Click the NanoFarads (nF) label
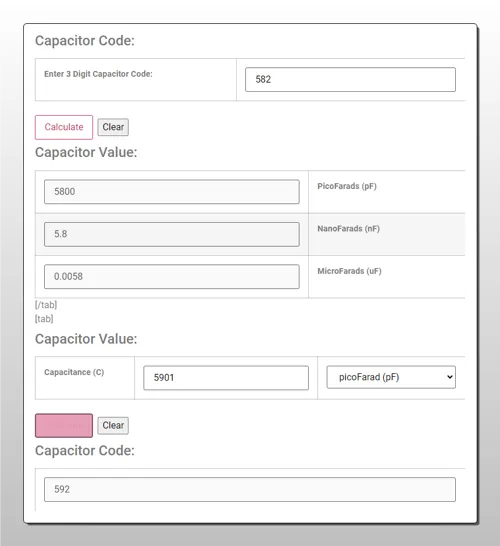 (x=348, y=228)
